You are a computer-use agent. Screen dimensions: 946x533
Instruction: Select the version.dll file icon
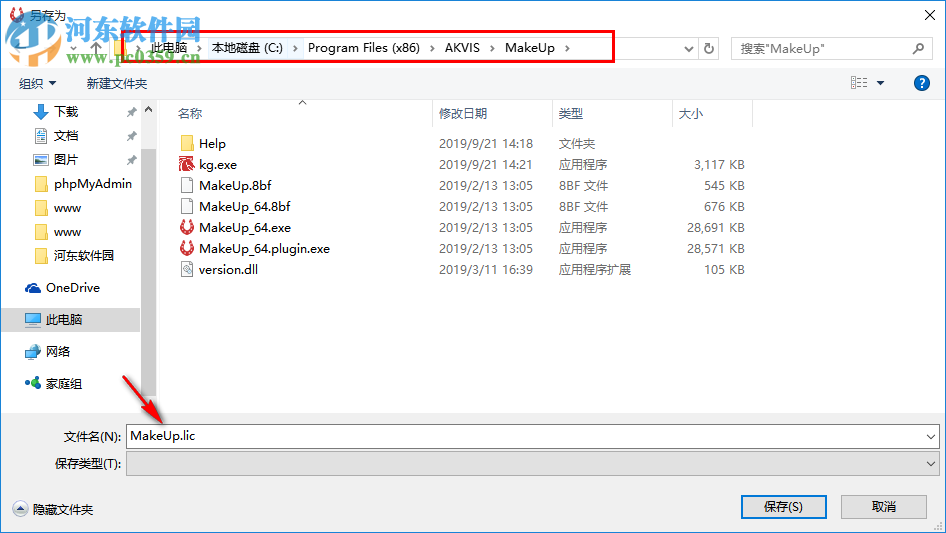(x=187, y=269)
